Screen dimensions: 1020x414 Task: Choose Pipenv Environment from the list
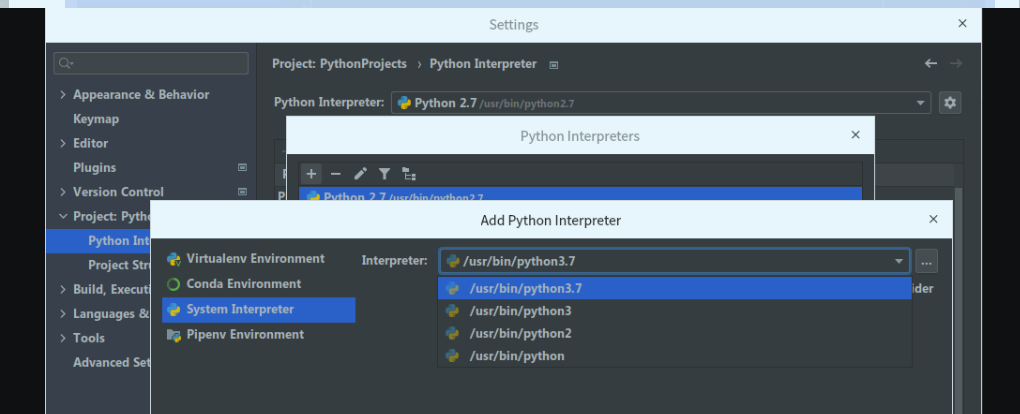point(244,335)
